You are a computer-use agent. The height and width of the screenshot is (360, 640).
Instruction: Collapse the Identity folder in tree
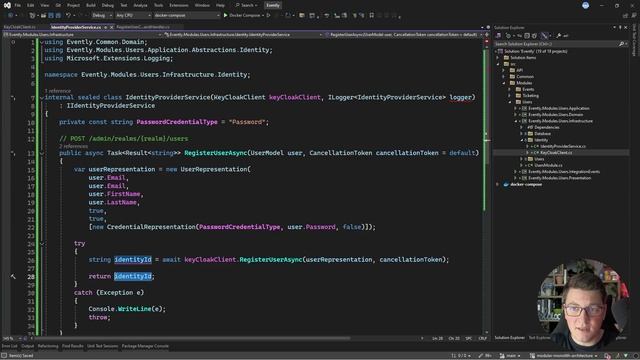point(522,140)
